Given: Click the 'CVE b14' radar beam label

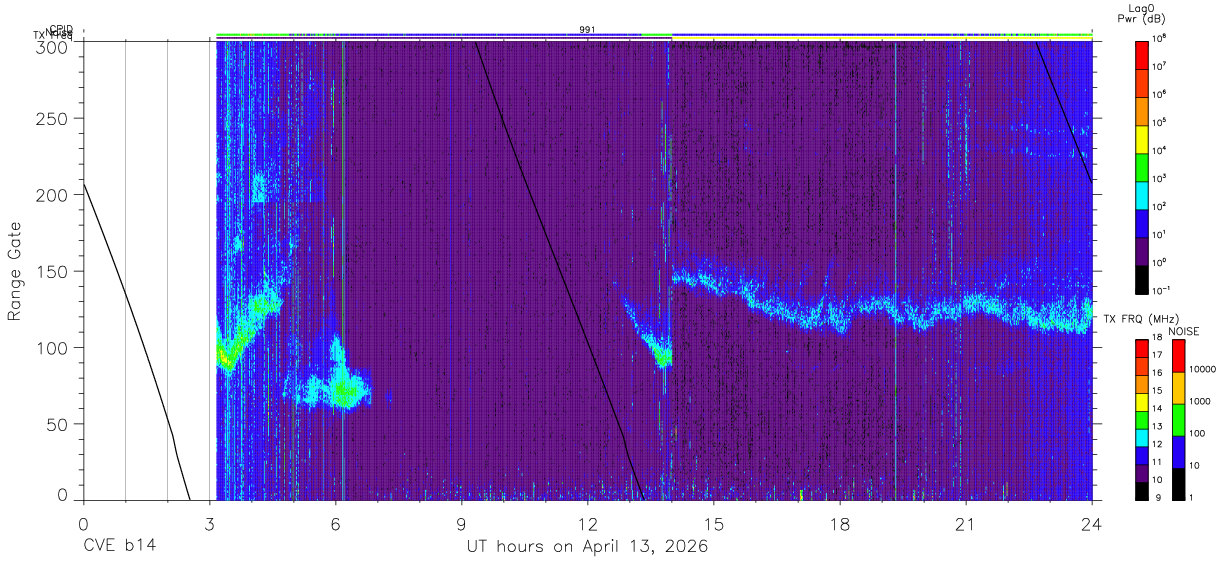Looking at the screenshot, I should [119, 547].
